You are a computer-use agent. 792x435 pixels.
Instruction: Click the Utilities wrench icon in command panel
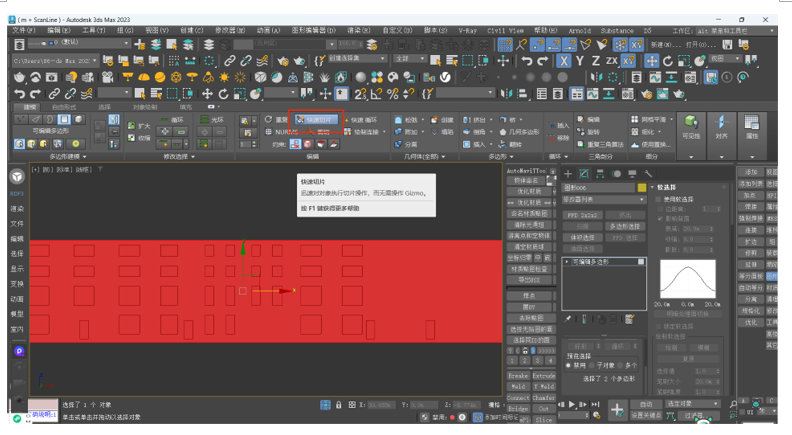coord(649,173)
